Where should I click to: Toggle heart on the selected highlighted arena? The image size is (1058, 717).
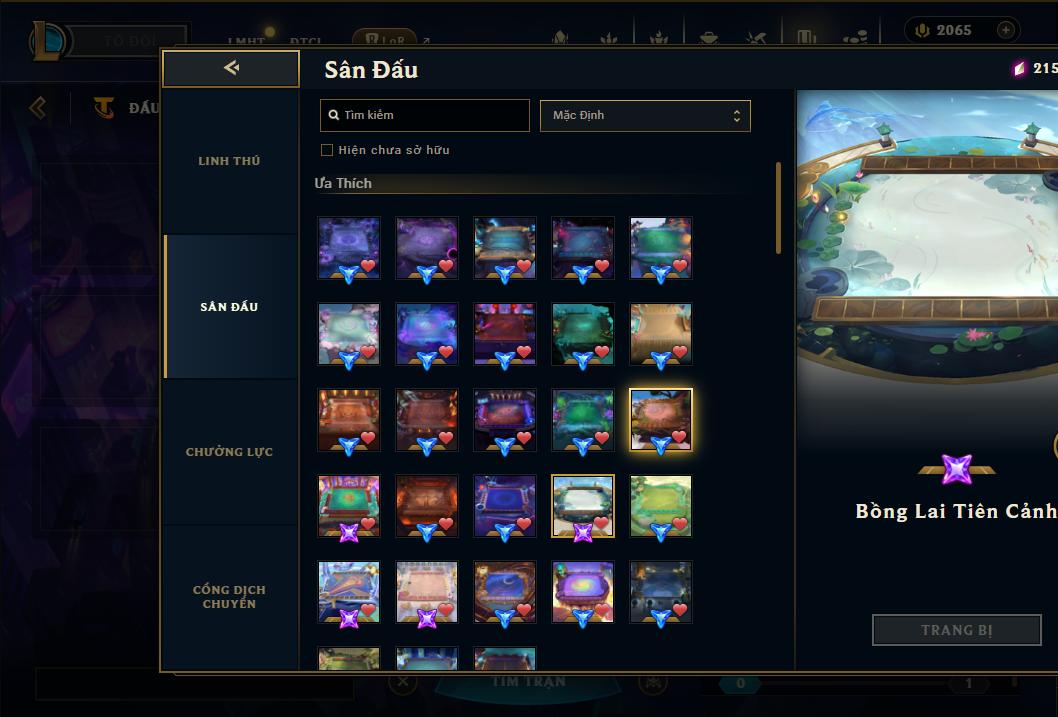tap(680, 437)
